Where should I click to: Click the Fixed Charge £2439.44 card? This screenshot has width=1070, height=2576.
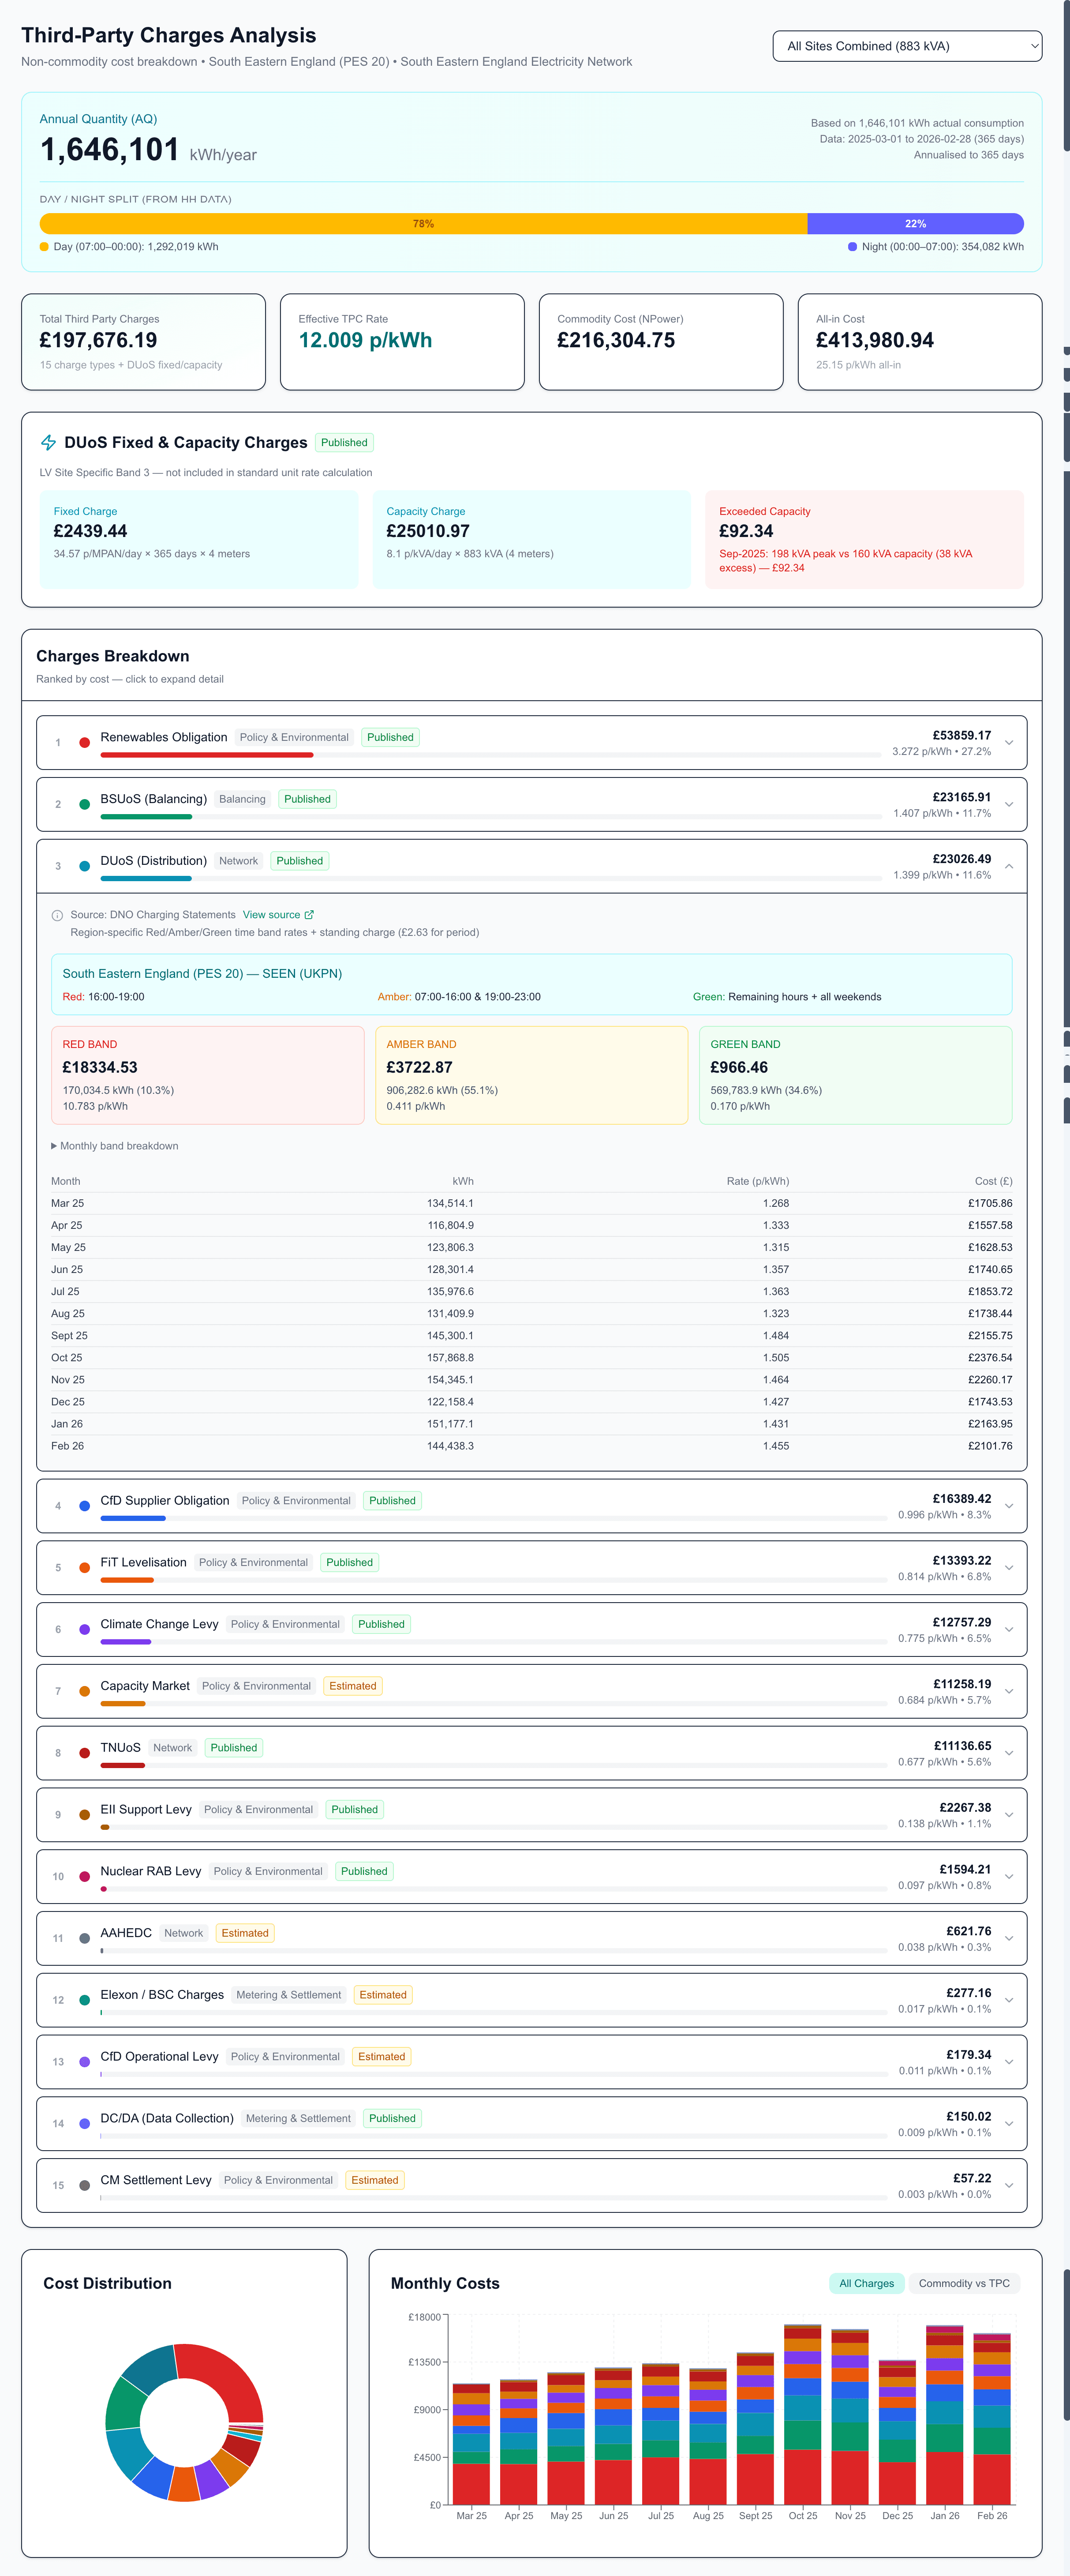click(199, 539)
